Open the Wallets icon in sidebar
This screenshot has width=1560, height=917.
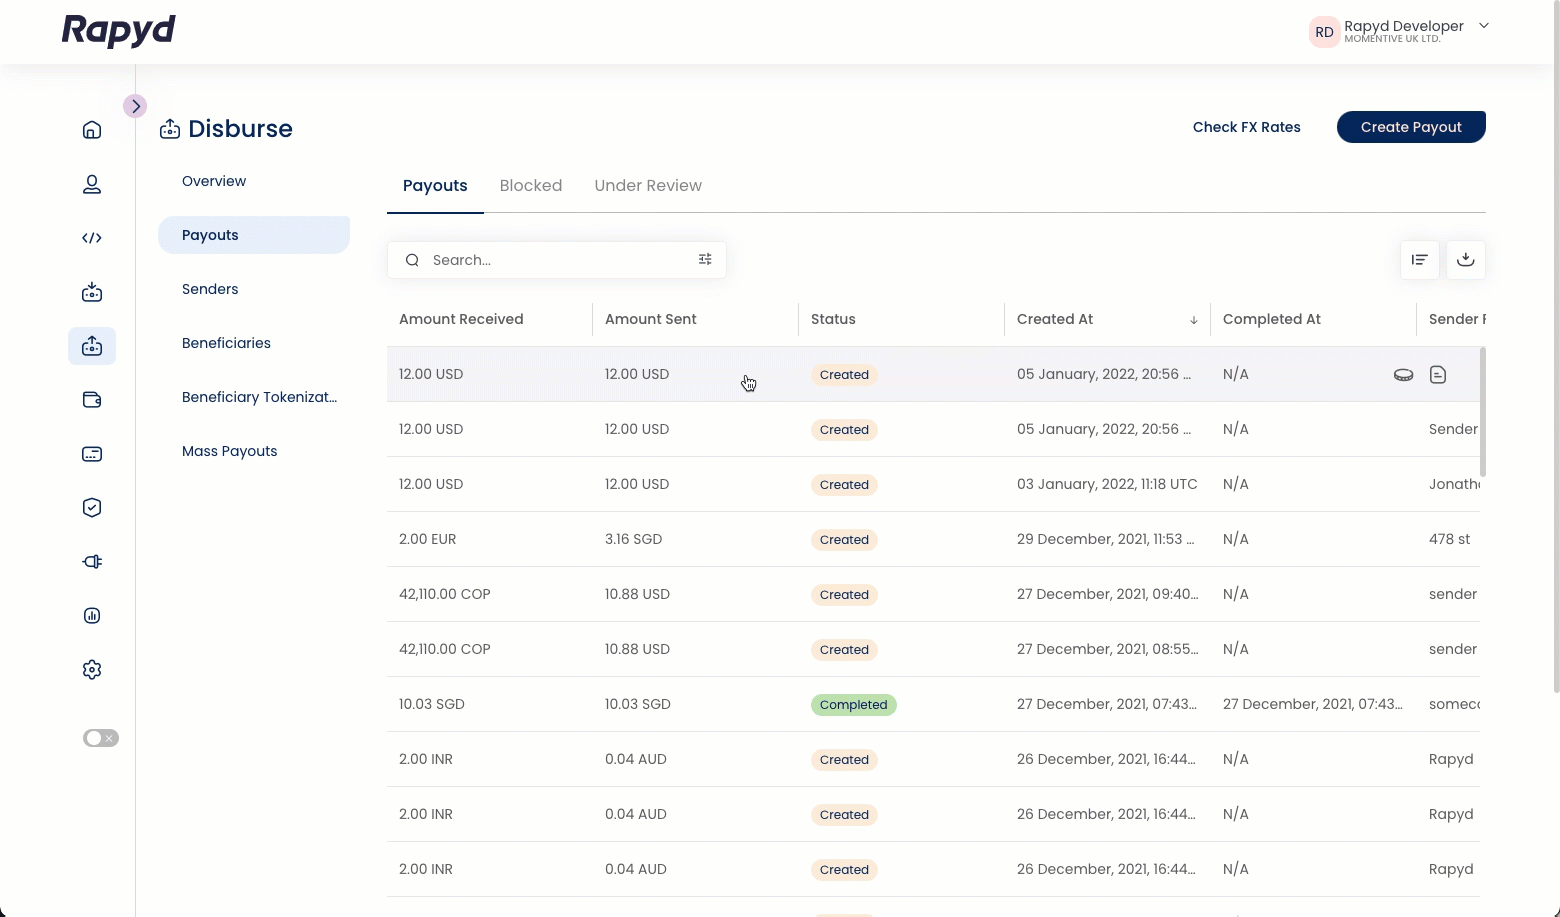(x=92, y=400)
